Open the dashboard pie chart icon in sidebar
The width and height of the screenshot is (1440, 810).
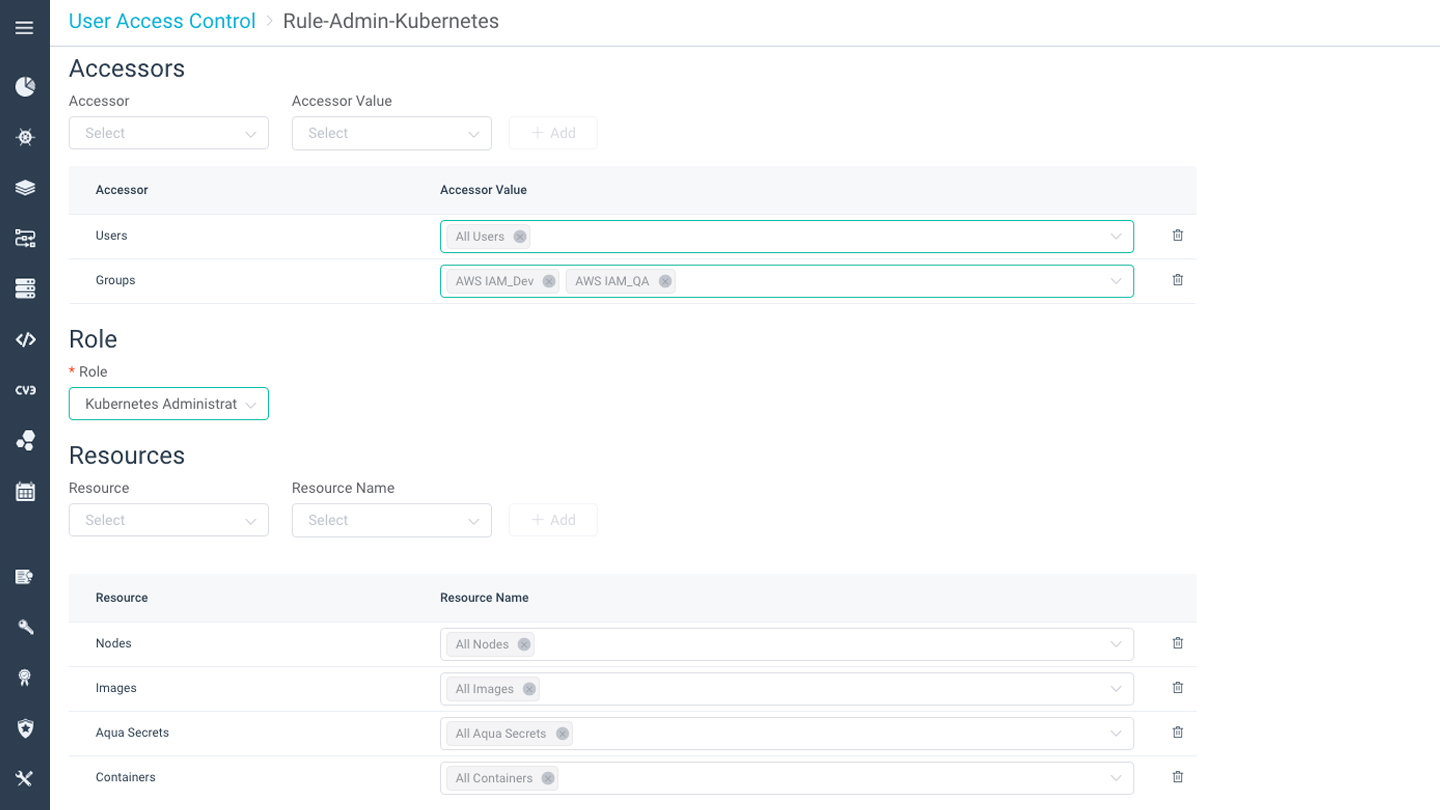25,86
